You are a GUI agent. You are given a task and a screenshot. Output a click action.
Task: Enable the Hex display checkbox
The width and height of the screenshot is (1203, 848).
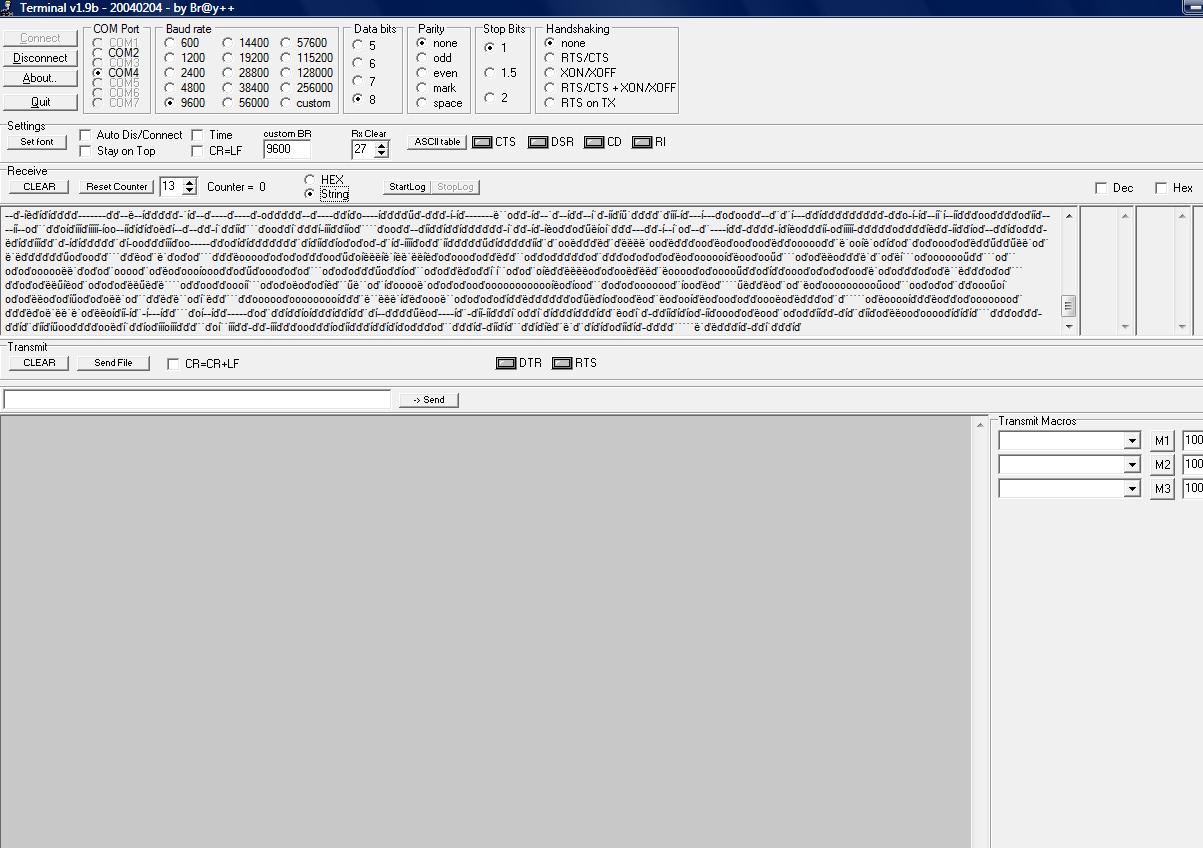pyautogui.click(x=1161, y=188)
